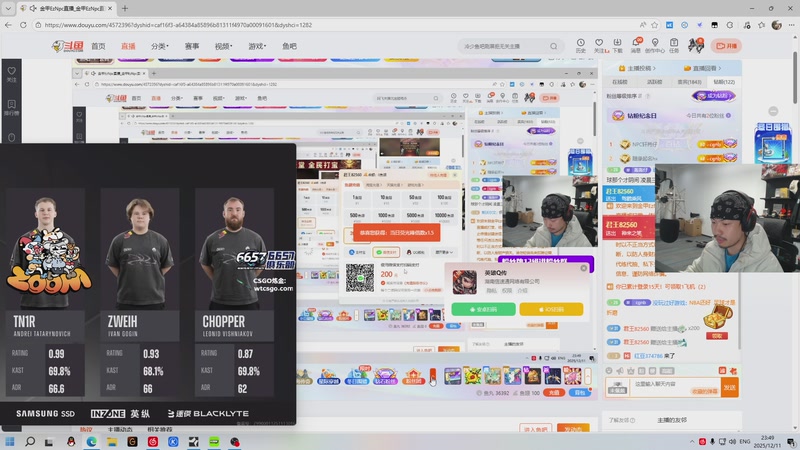Image resolution: width=800 pixels, height=450 pixels.
Task: Open the 直播回看 link
Action: pyautogui.click(x=703, y=68)
